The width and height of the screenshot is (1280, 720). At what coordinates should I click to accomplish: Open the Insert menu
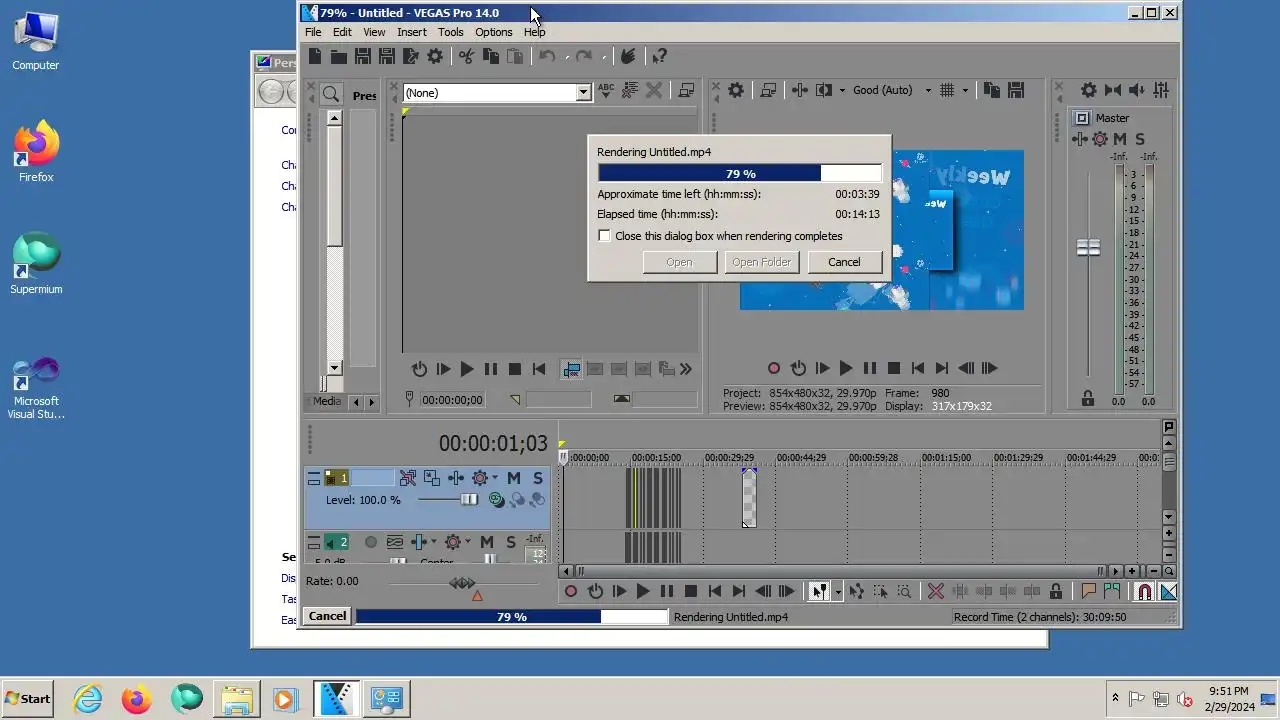(412, 32)
